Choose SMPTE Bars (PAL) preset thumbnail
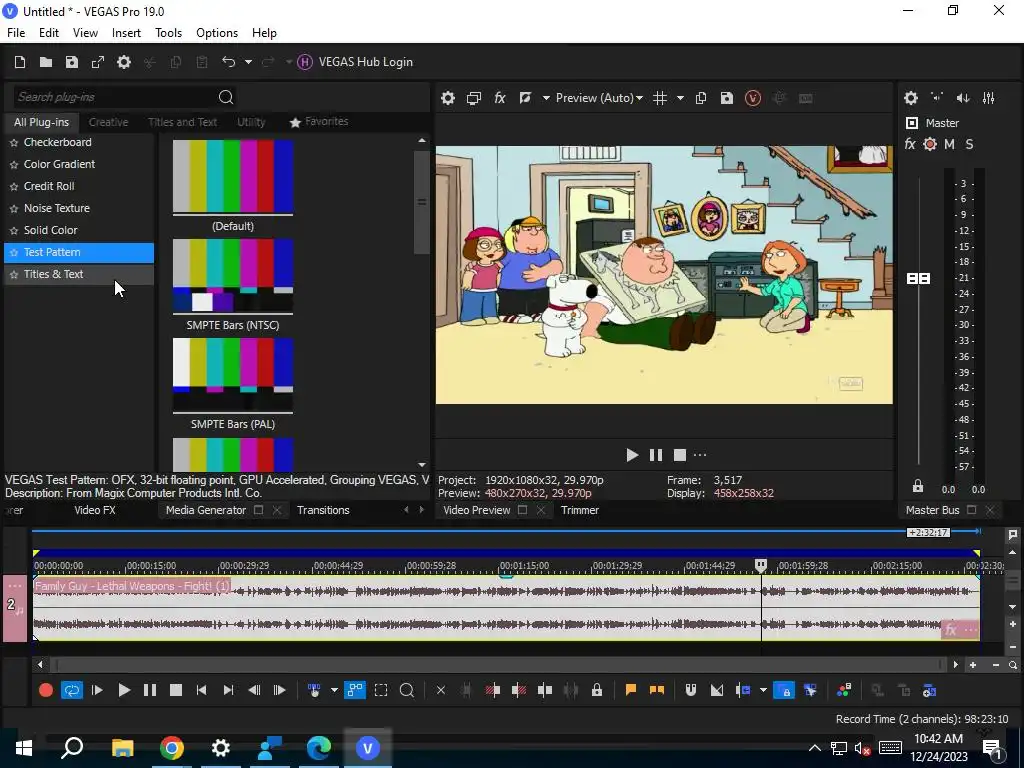This screenshot has width=1024, height=768. [x=232, y=376]
